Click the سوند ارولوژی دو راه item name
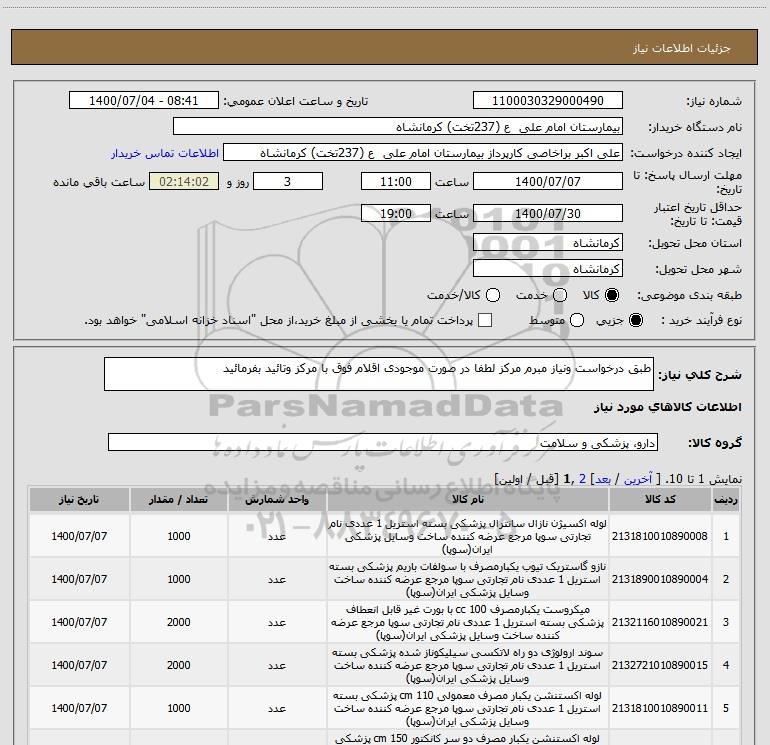Viewport: 770px width, 745px height. tap(468, 665)
